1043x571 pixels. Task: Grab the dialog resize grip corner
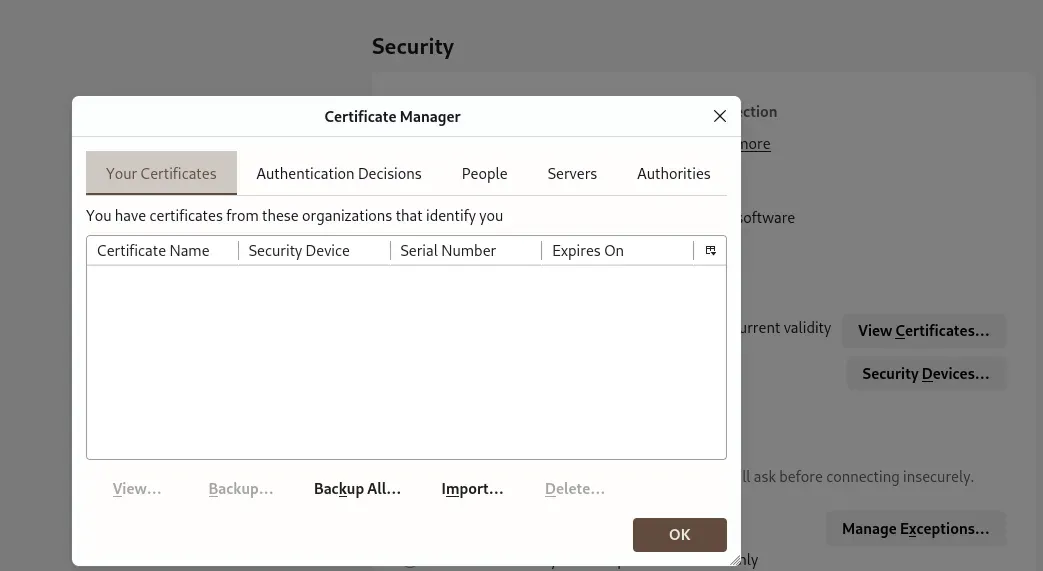coord(735,560)
